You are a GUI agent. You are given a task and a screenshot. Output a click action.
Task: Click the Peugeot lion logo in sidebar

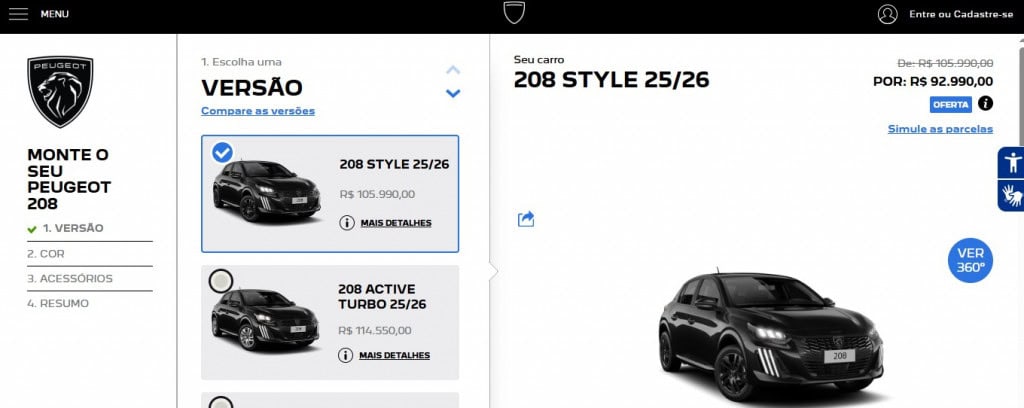coord(60,91)
